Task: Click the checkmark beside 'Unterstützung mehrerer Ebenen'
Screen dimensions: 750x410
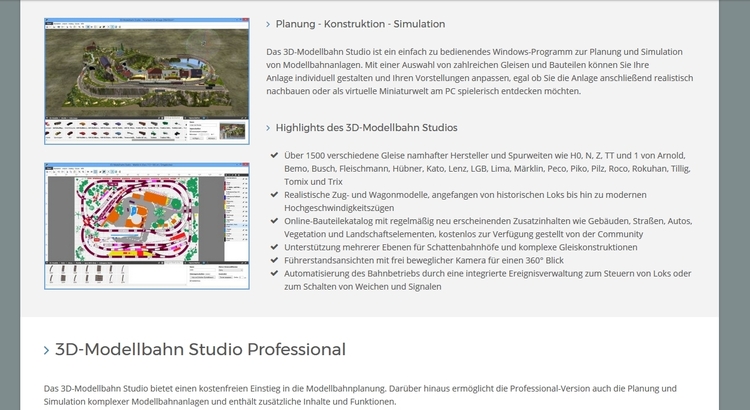Action: [274, 247]
